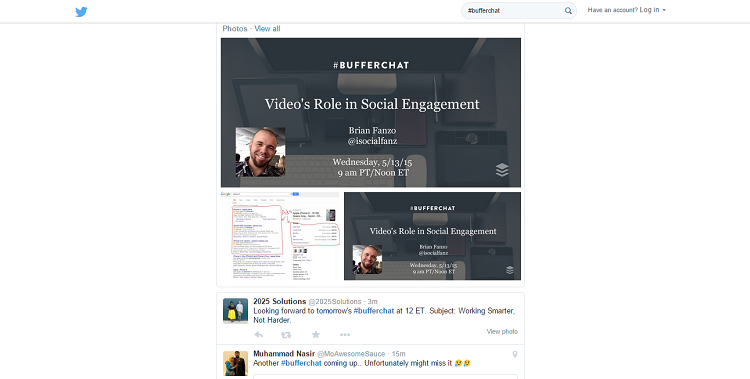Click the Muhammad Nasir display name
This screenshot has height=379, width=750.
[284, 354]
